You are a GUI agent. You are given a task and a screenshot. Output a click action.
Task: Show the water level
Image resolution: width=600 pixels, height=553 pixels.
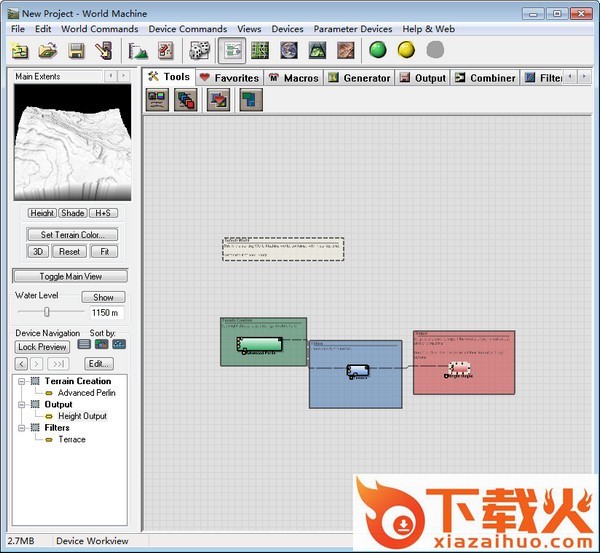[x=103, y=297]
